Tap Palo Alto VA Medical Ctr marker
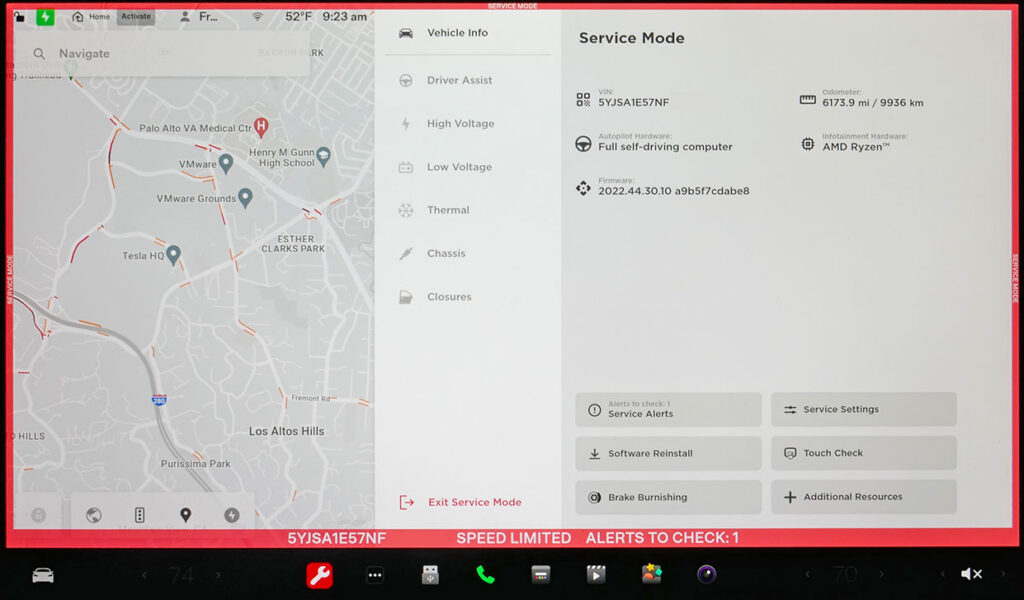Image resolution: width=1024 pixels, height=600 pixels. point(261,127)
